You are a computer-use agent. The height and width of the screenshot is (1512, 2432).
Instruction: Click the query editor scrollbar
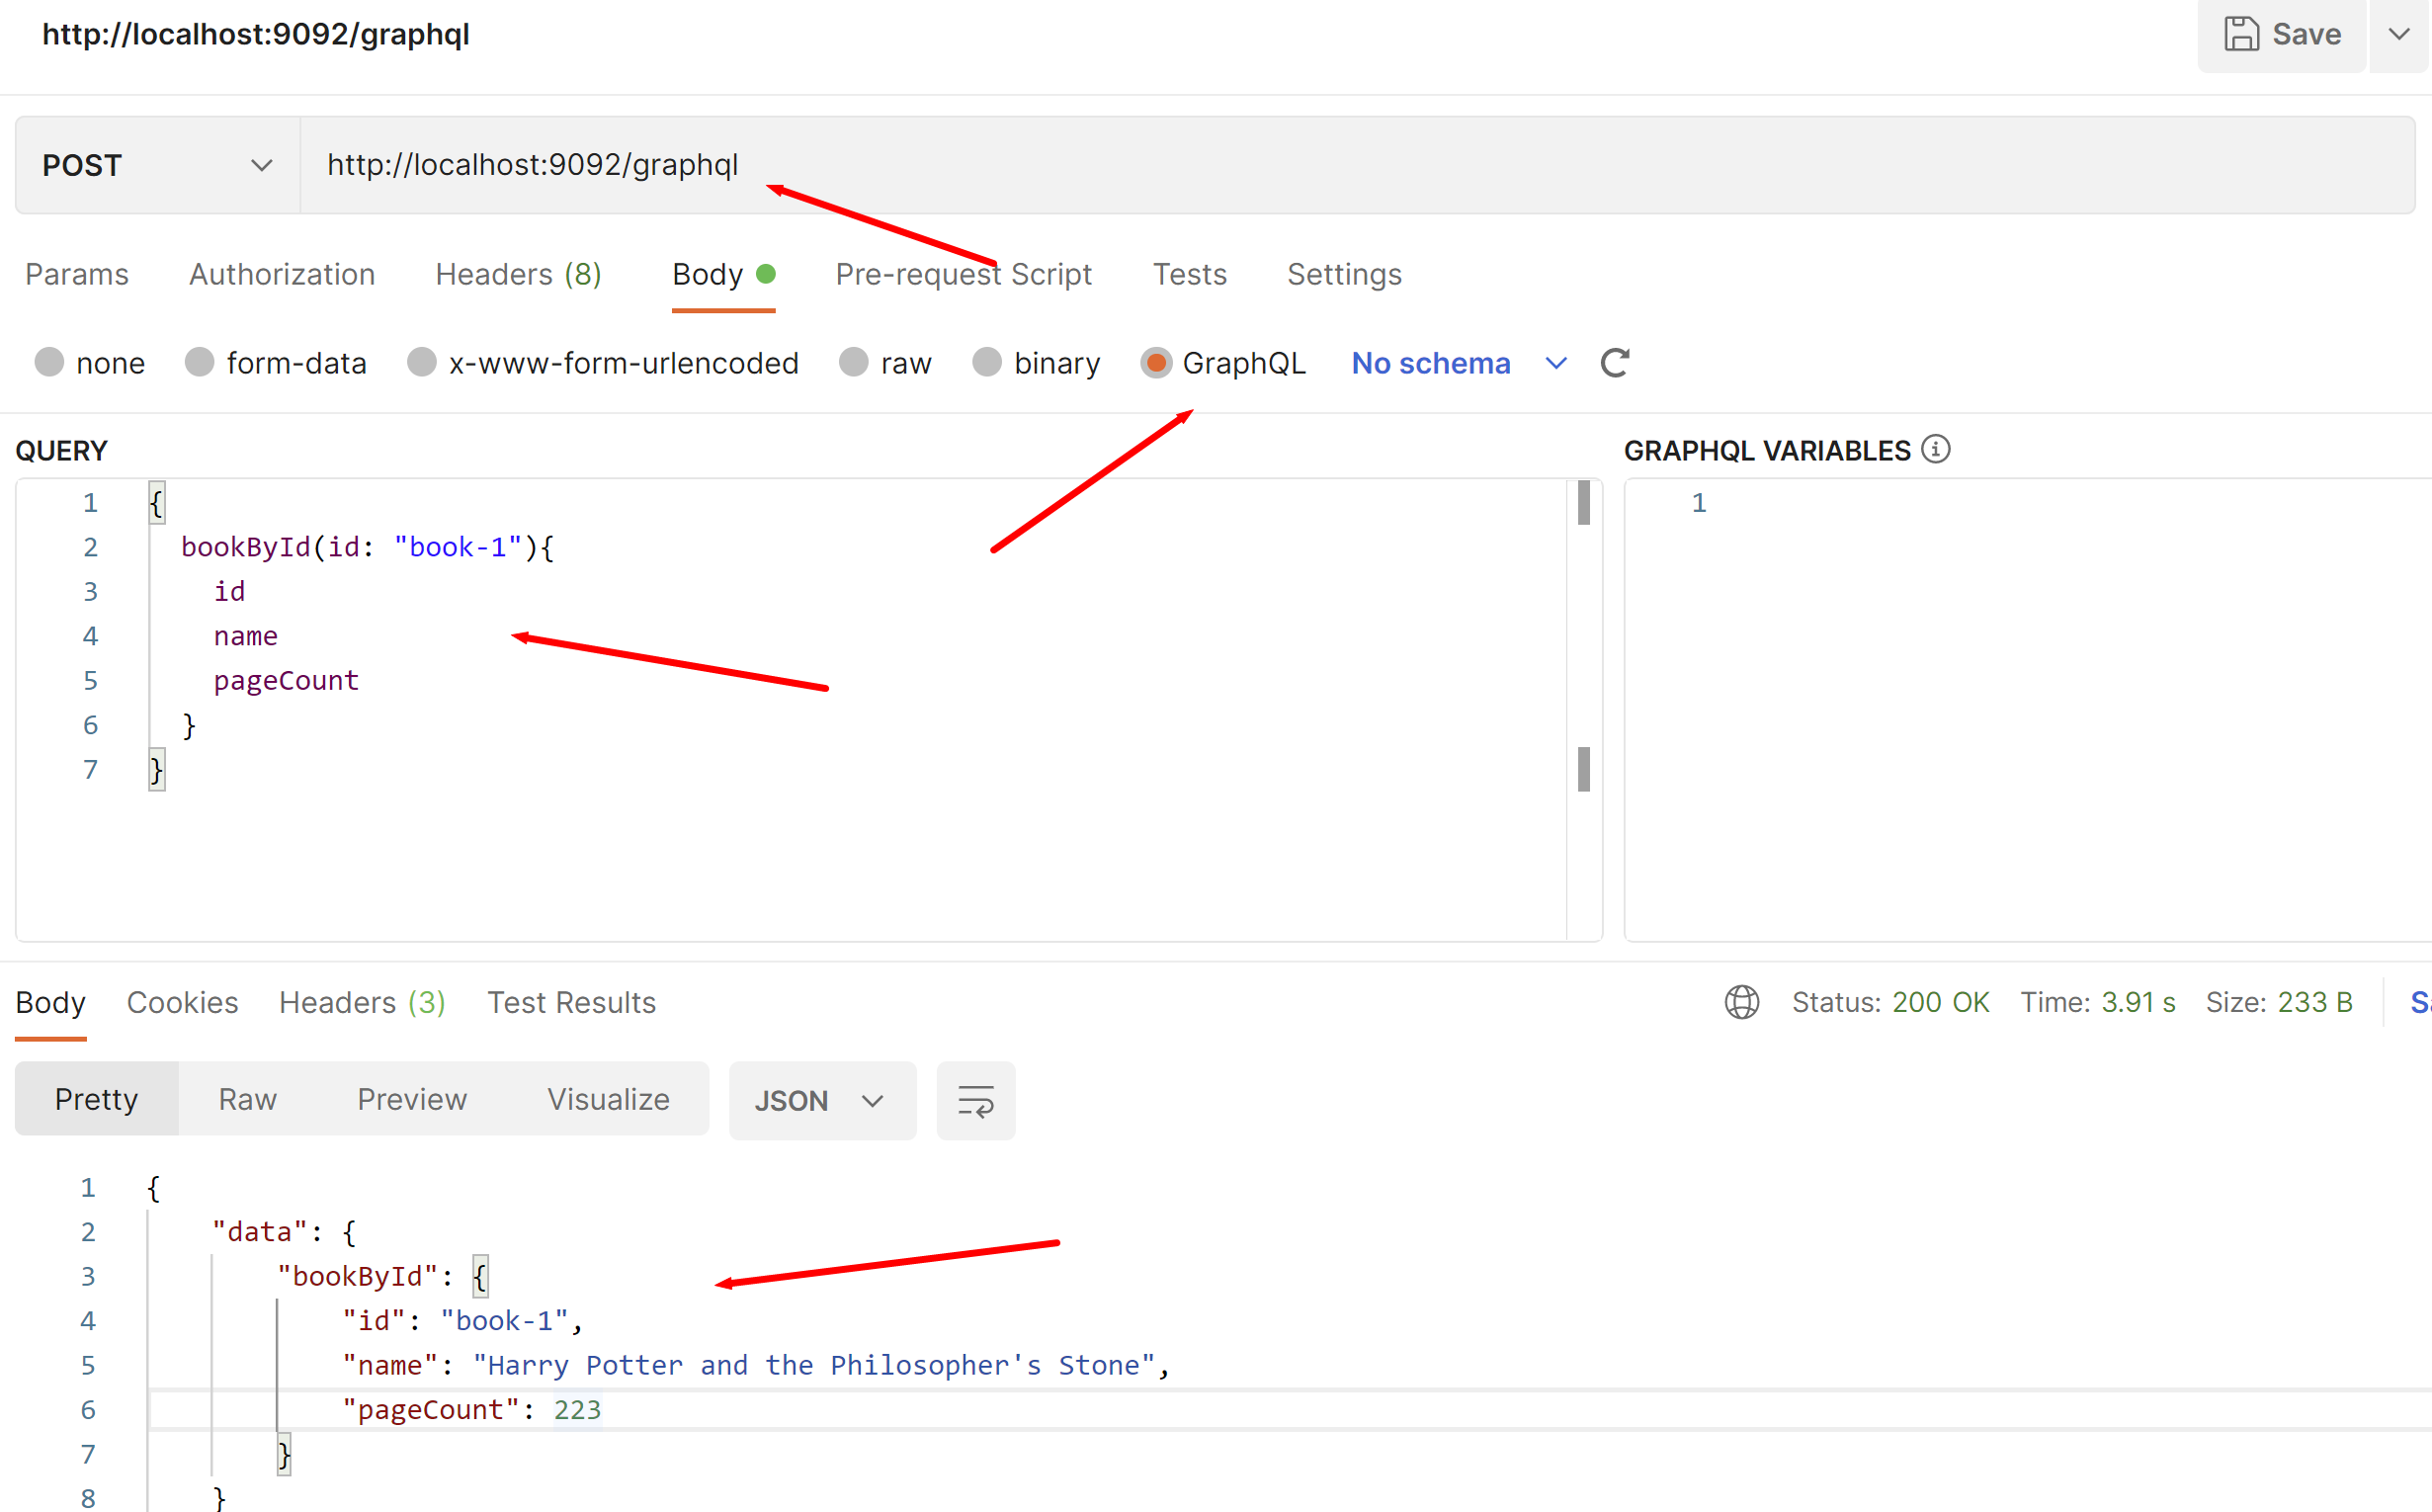(1584, 710)
